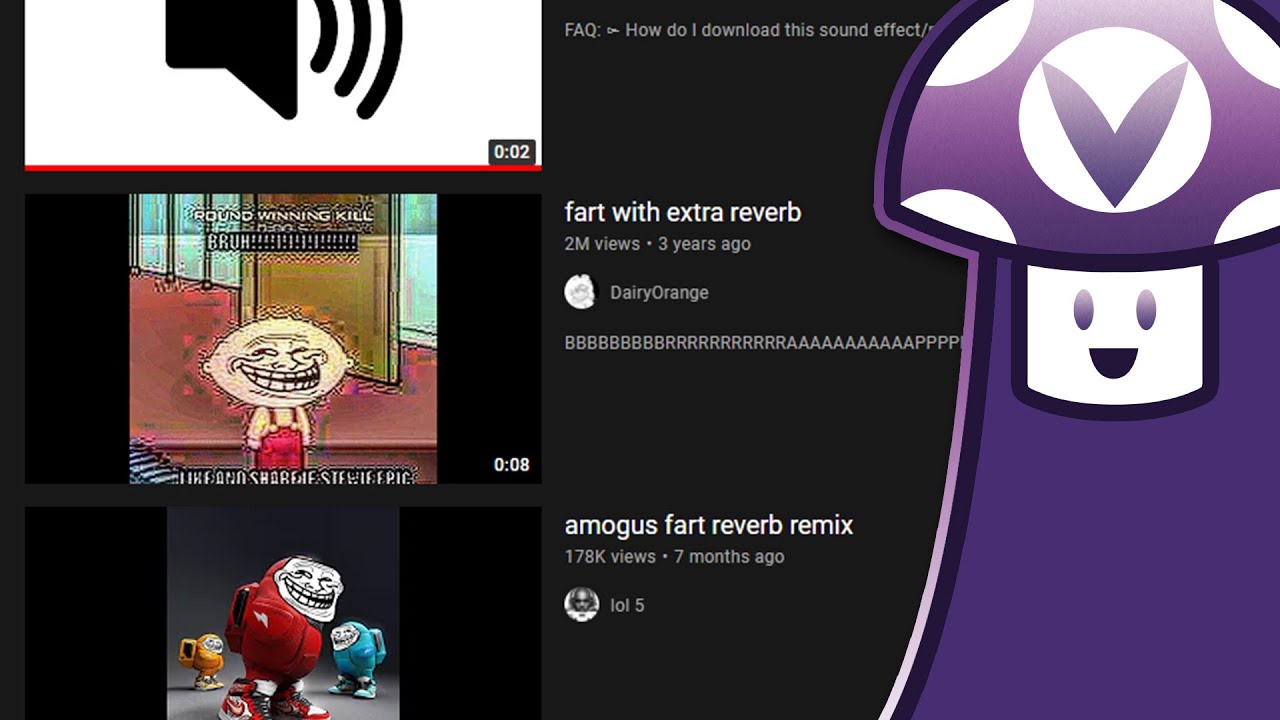Click the 'FAQ: How do I download' description
Viewport: 1280px width, 720px height.
pos(750,30)
